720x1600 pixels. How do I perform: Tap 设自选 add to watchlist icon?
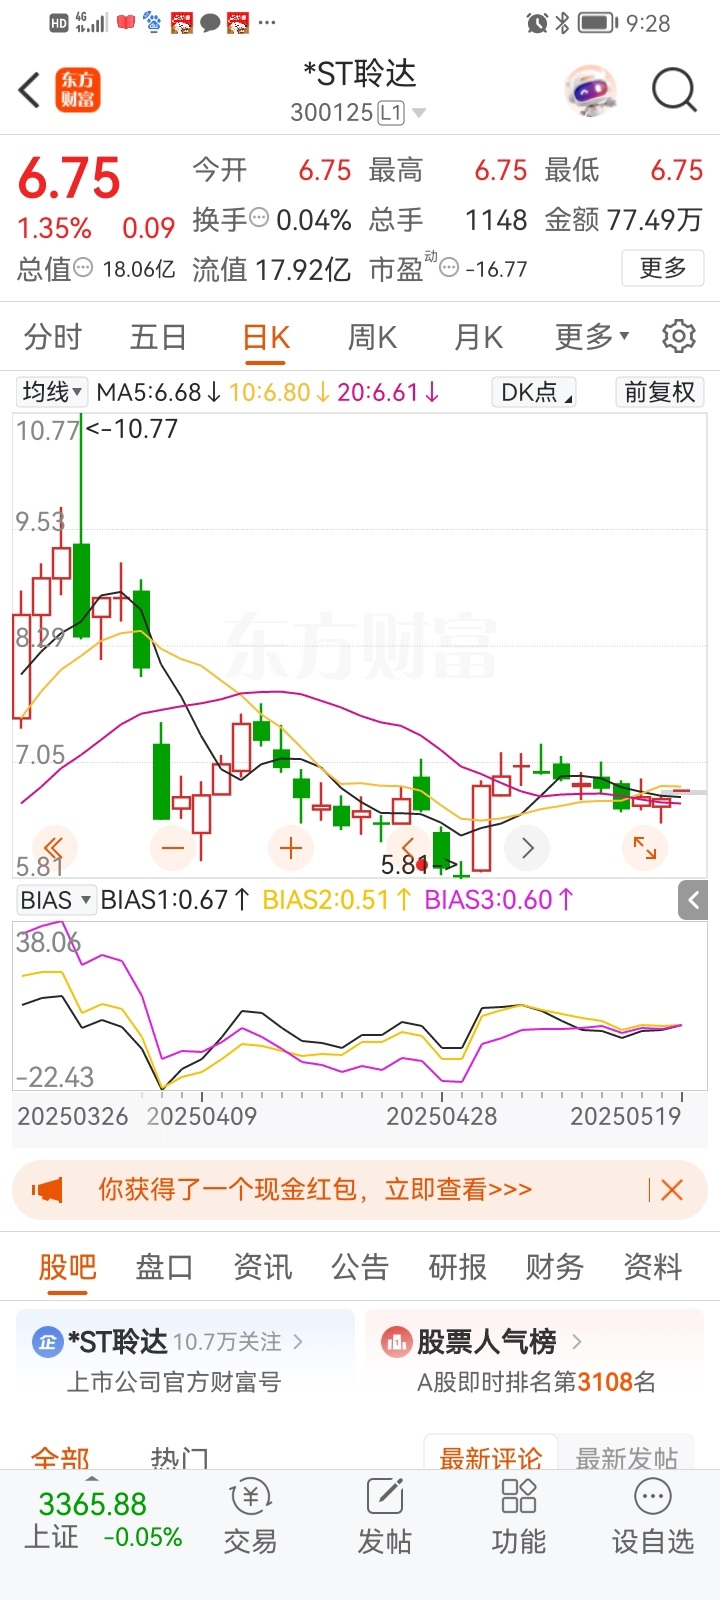(x=653, y=1517)
